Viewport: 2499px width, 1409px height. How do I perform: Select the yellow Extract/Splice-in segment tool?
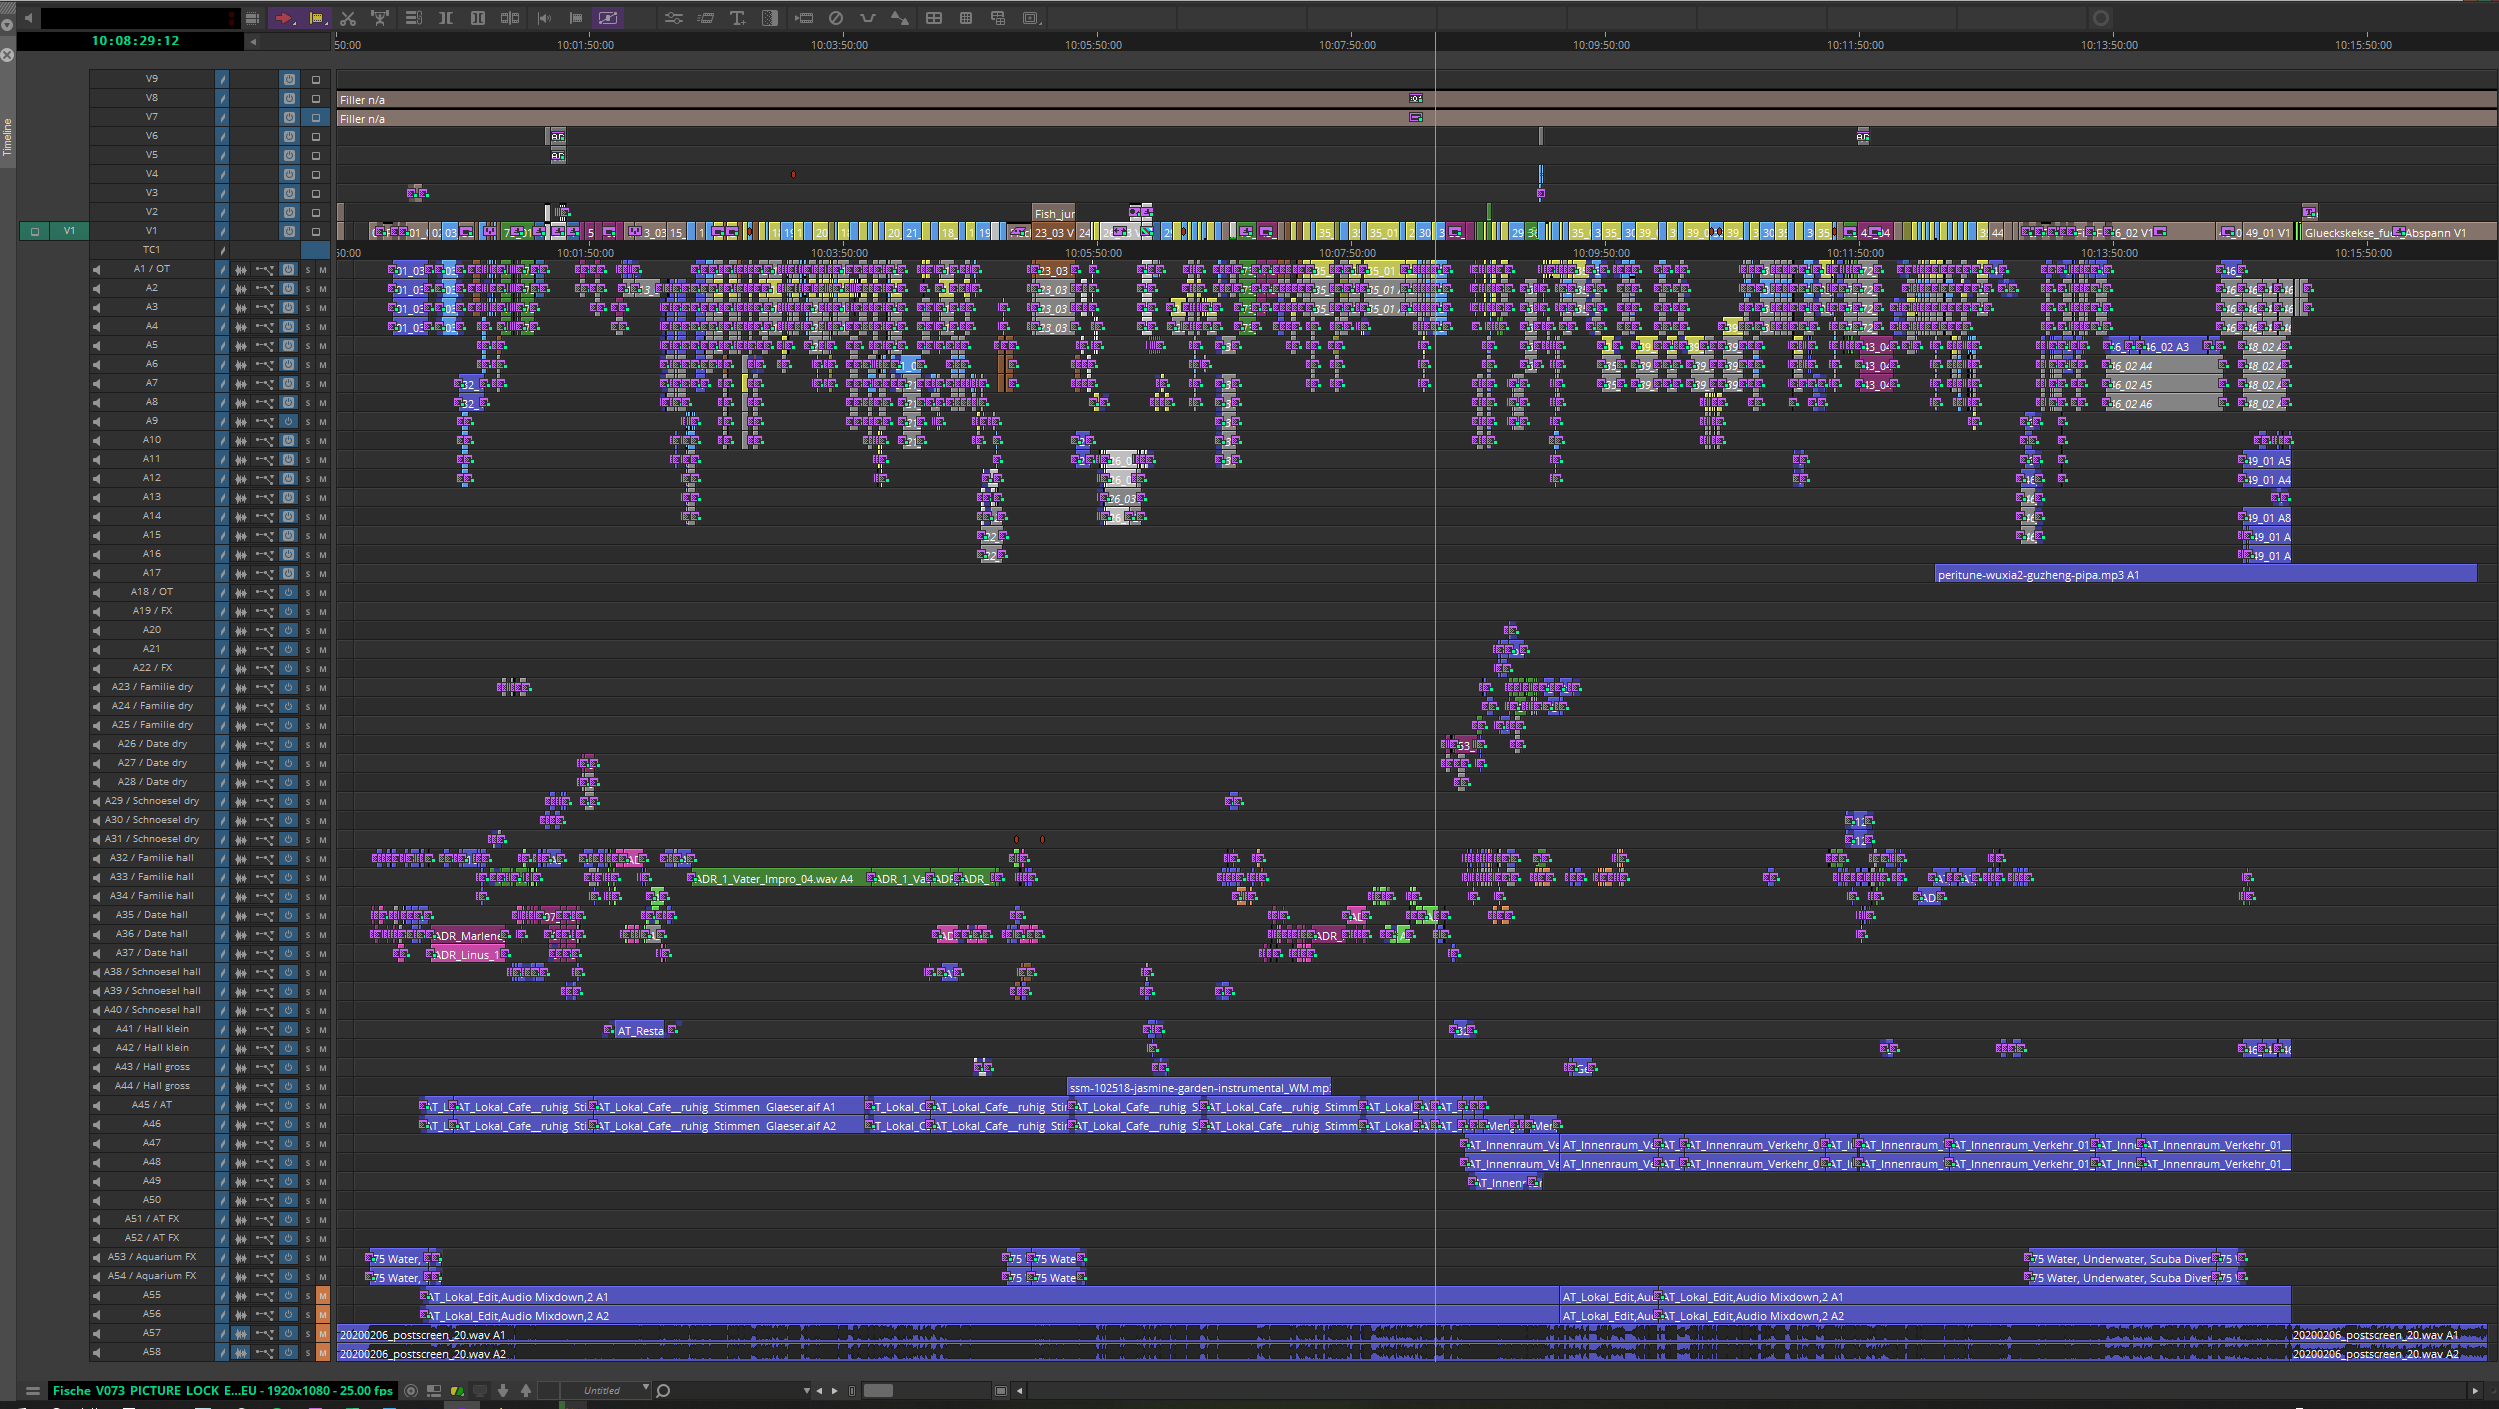click(x=317, y=18)
